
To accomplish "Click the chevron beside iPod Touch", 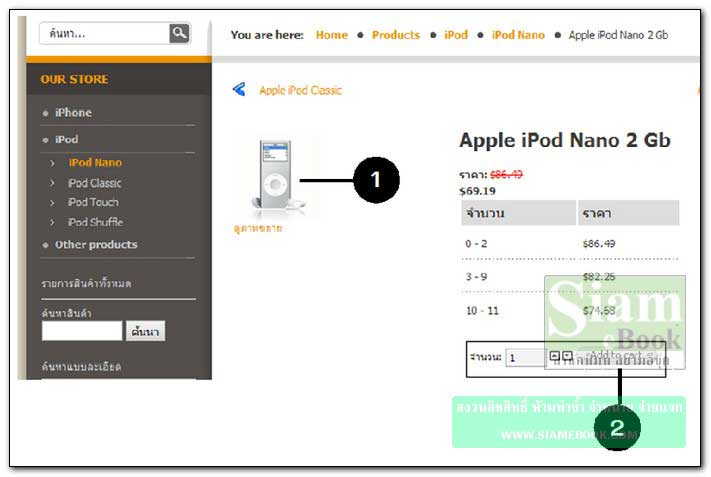I will point(52,202).
